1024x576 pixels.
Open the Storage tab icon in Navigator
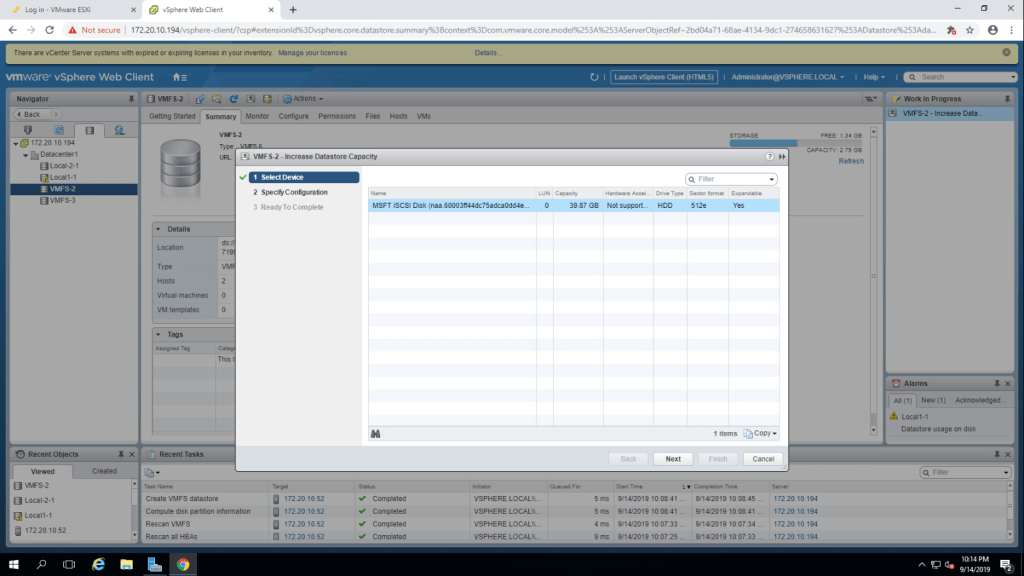coord(89,130)
